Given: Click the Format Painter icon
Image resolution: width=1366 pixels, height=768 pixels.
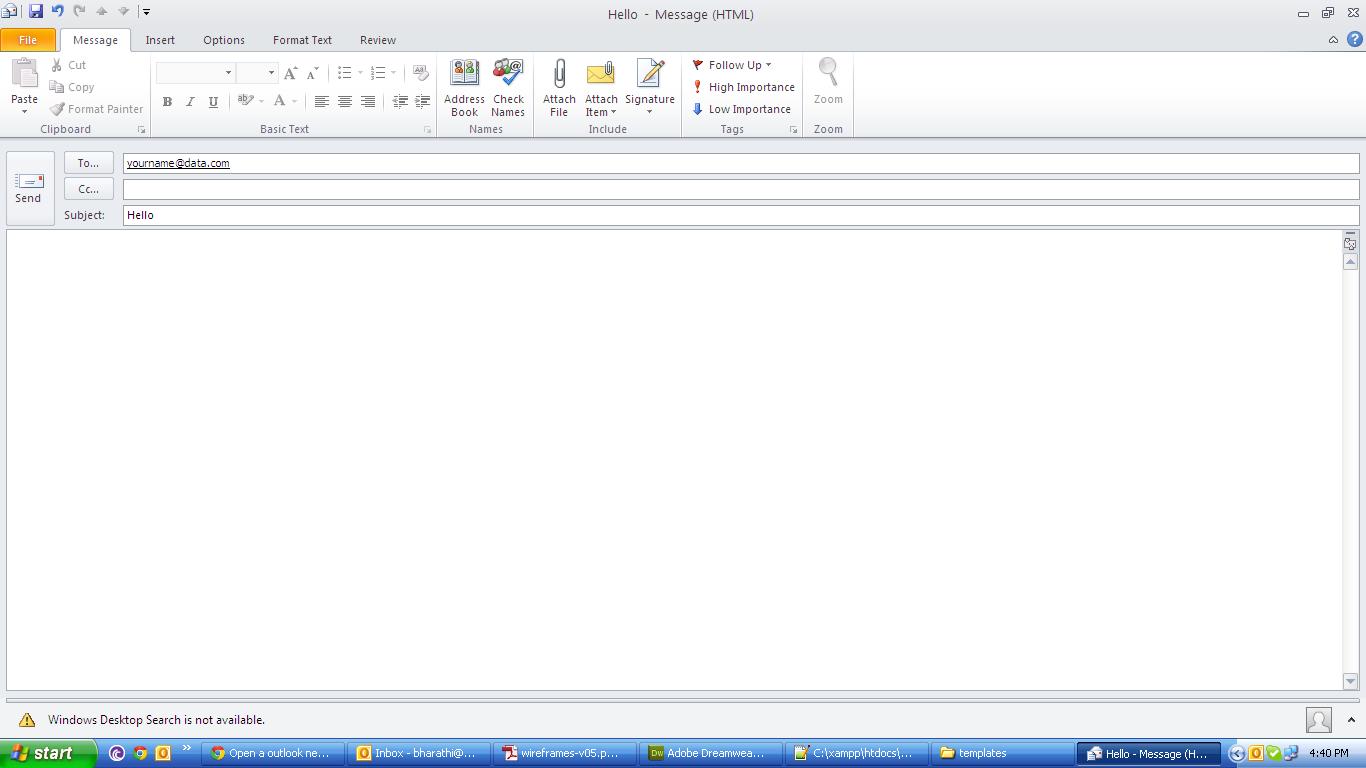Looking at the screenshot, I should [x=56, y=109].
